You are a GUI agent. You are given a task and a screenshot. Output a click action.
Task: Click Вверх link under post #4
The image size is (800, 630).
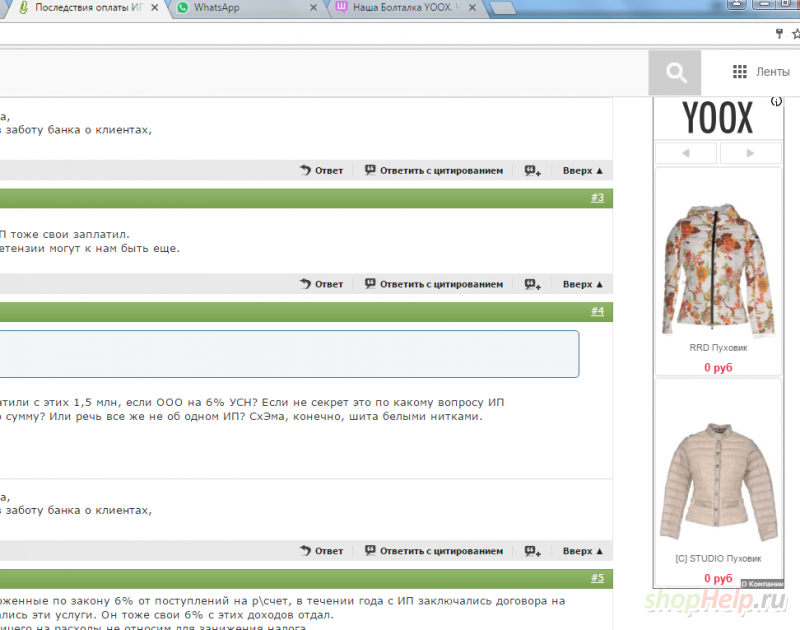click(x=583, y=551)
